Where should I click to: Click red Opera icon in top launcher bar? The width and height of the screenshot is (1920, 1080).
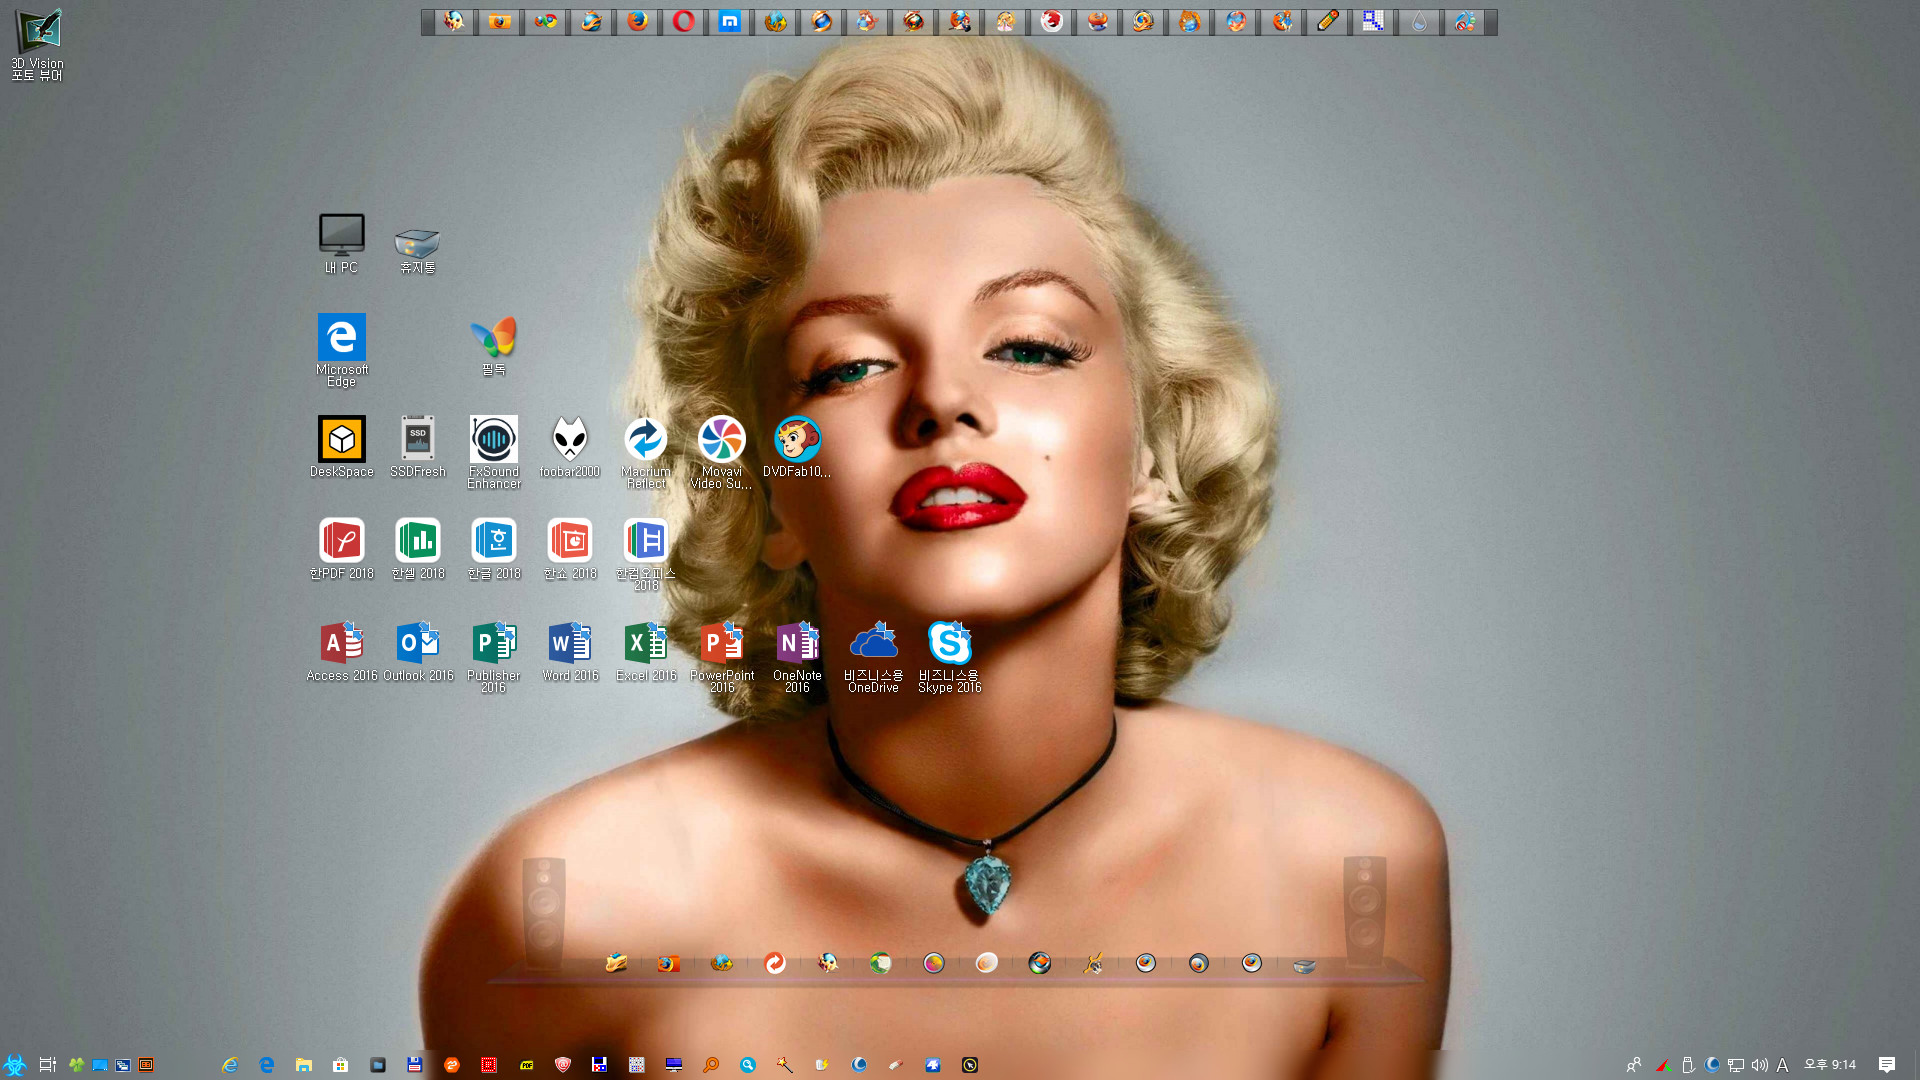[x=684, y=21]
